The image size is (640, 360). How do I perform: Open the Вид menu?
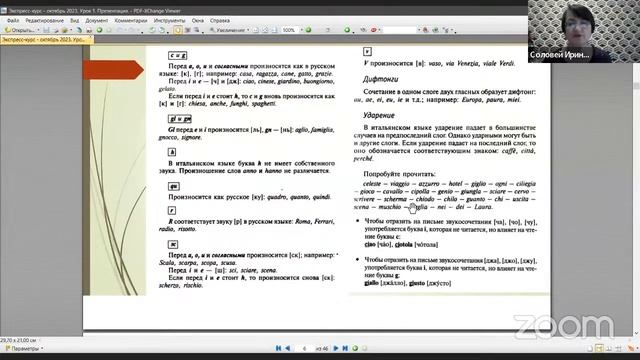click(74, 20)
